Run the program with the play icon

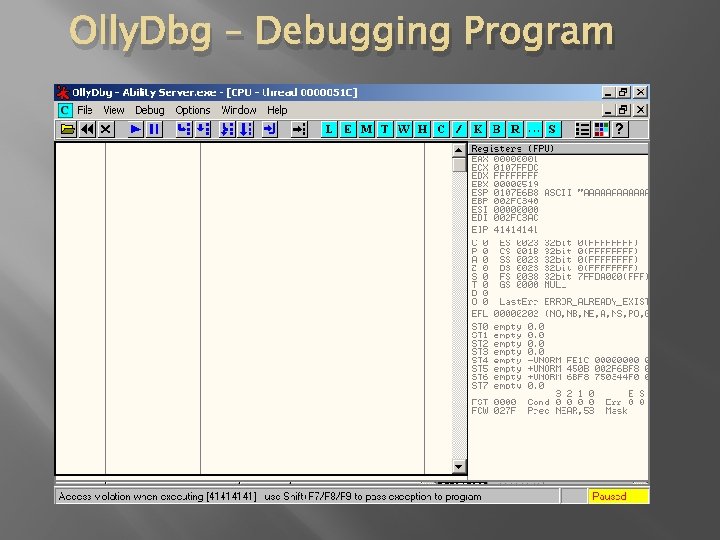(135, 129)
